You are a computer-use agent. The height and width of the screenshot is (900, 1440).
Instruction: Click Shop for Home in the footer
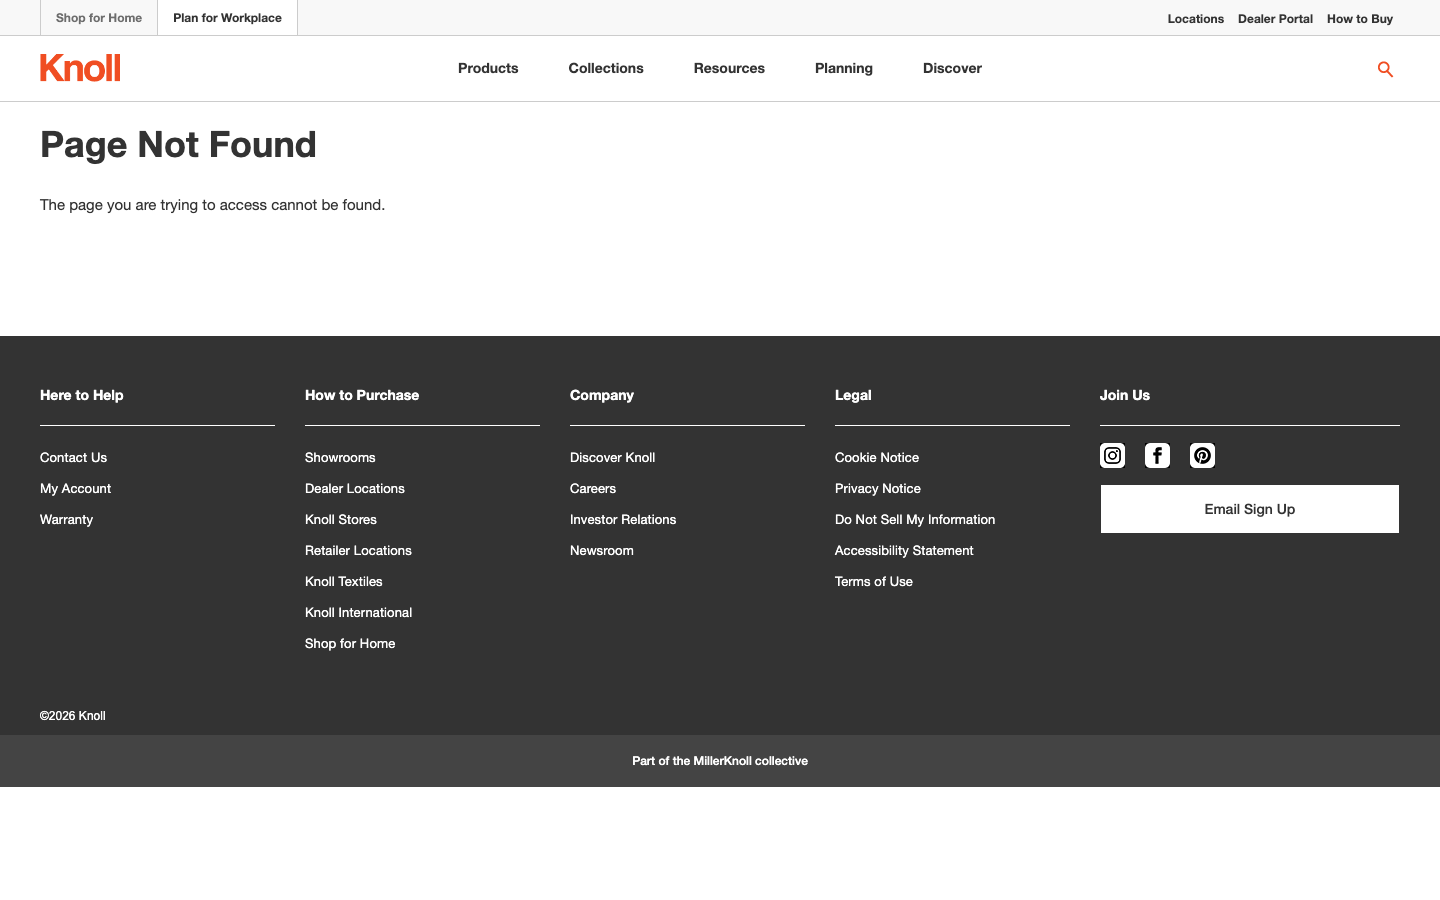(350, 644)
